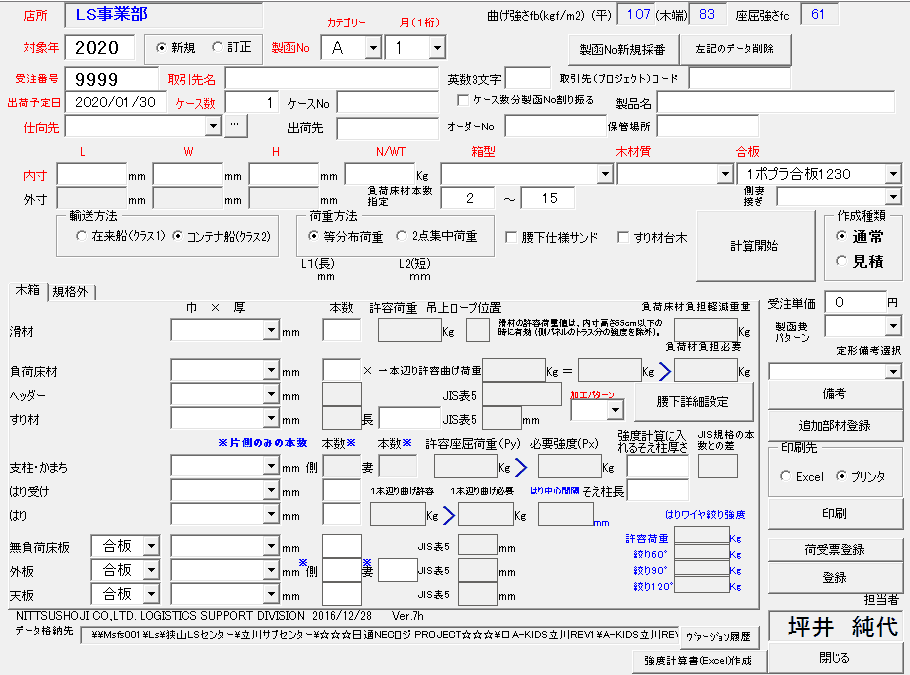
Task: Click 荷受票登録 button
Action: pos(835,549)
